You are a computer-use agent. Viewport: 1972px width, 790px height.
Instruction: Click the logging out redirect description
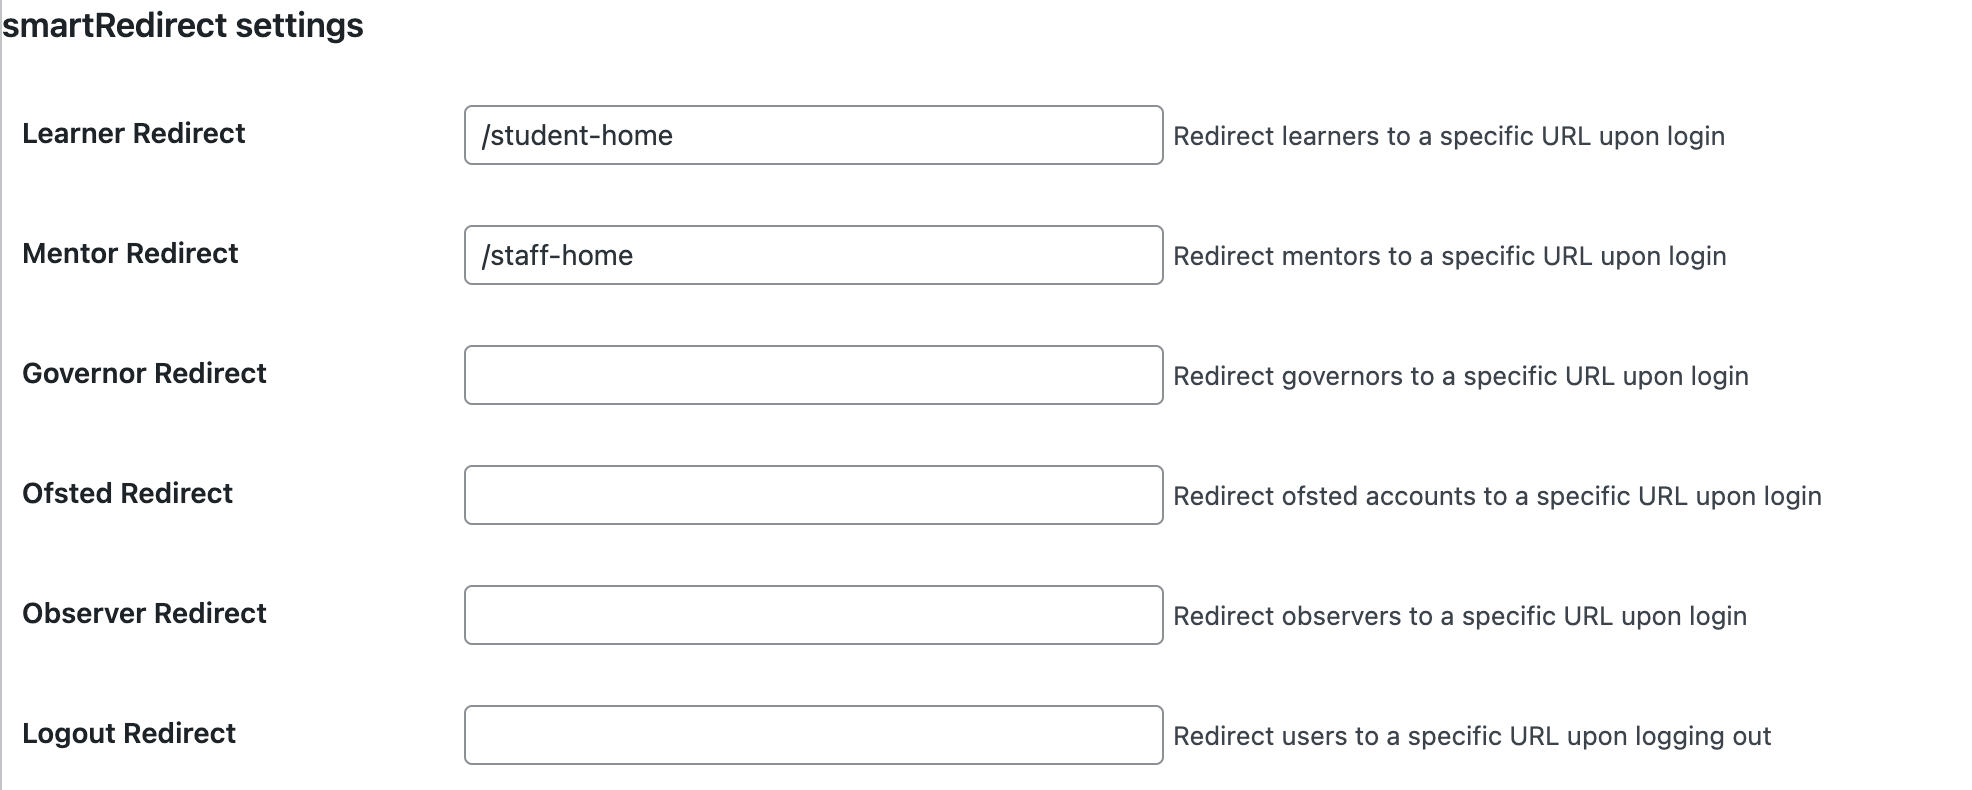[x=1471, y=736]
